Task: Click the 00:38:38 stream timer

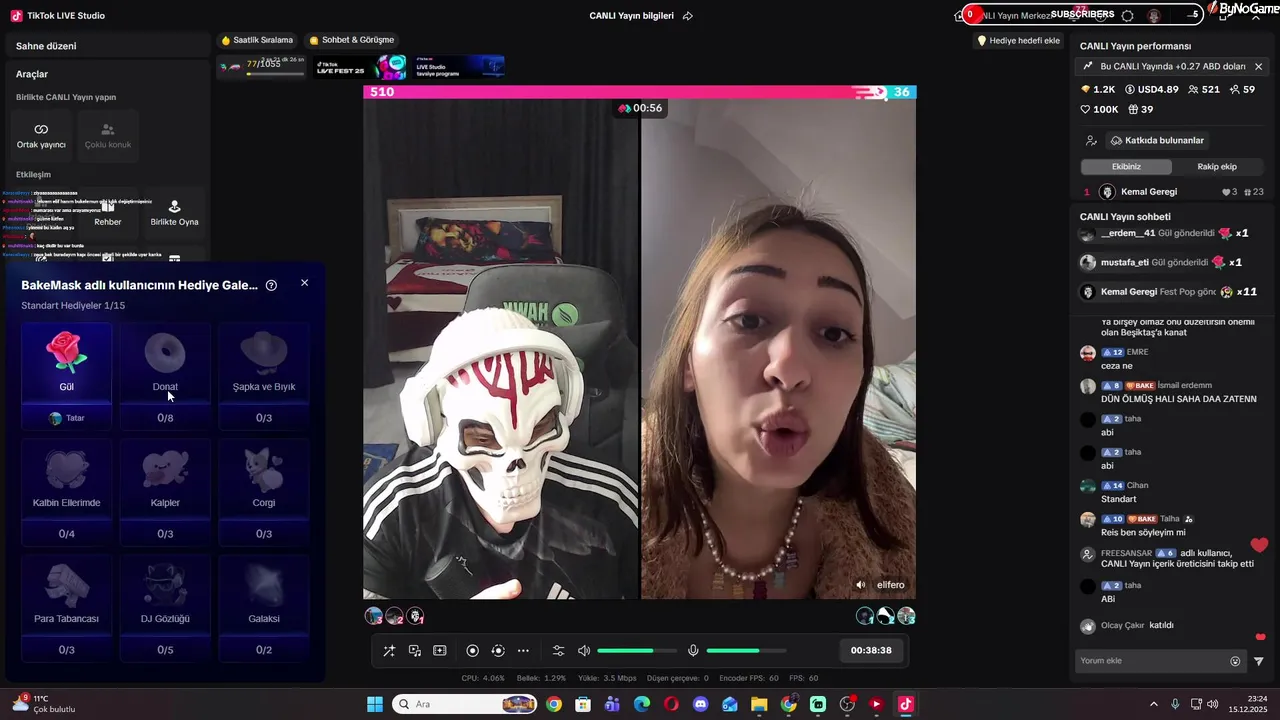Action: pos(871,650)
